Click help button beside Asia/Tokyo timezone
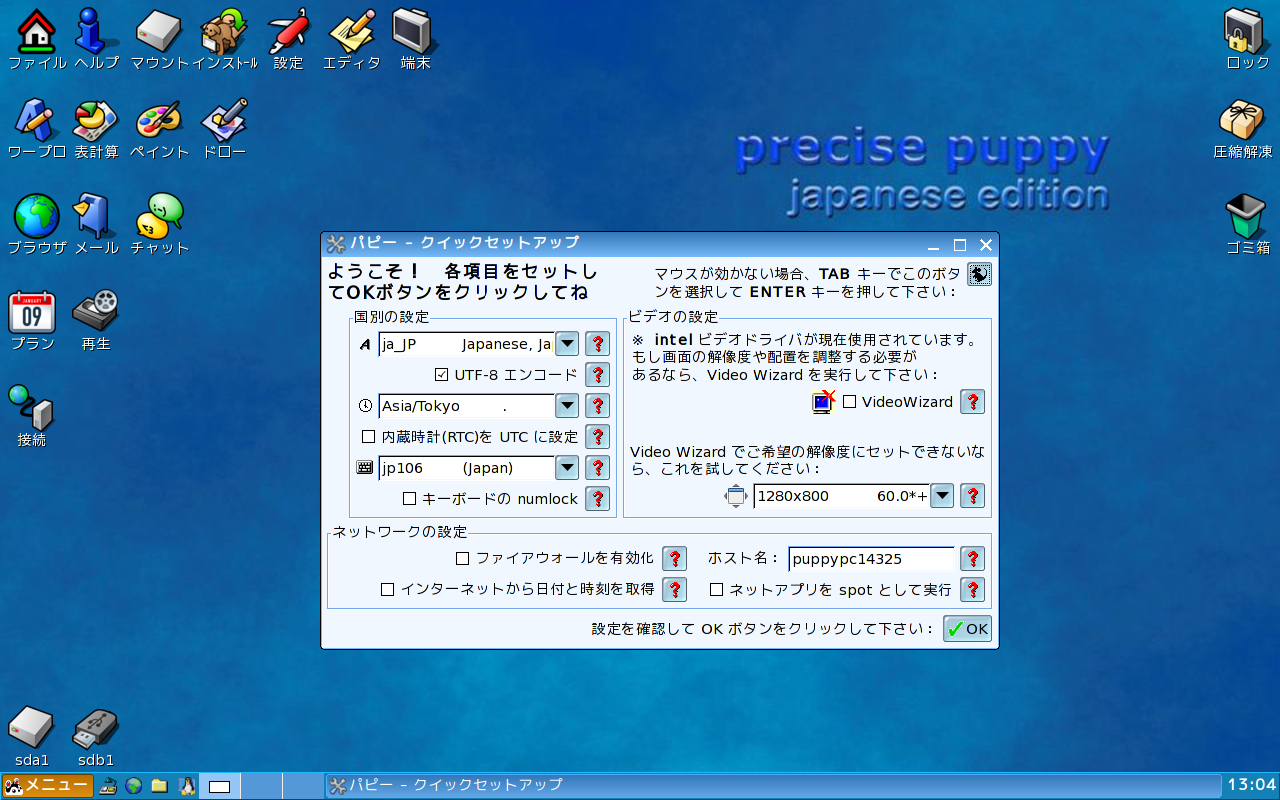Screen dimensions: 1280x800 tap(597, 406)
